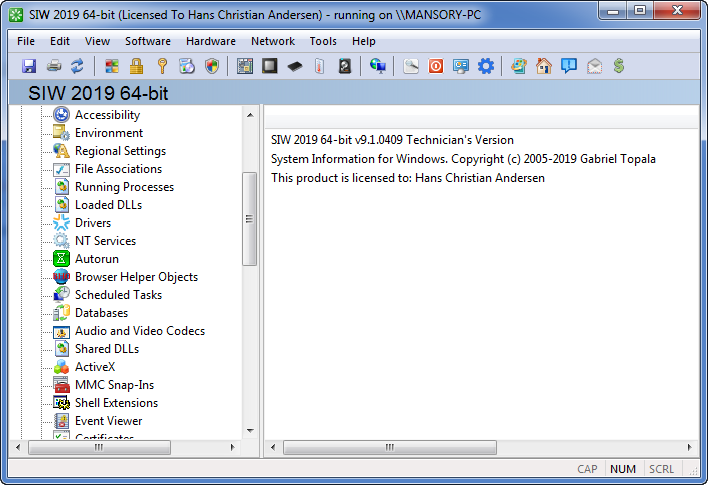Screen dimensions: 708x485
Task: Click tree panel horizontal scroll right arrow
Action: point(233,448)
